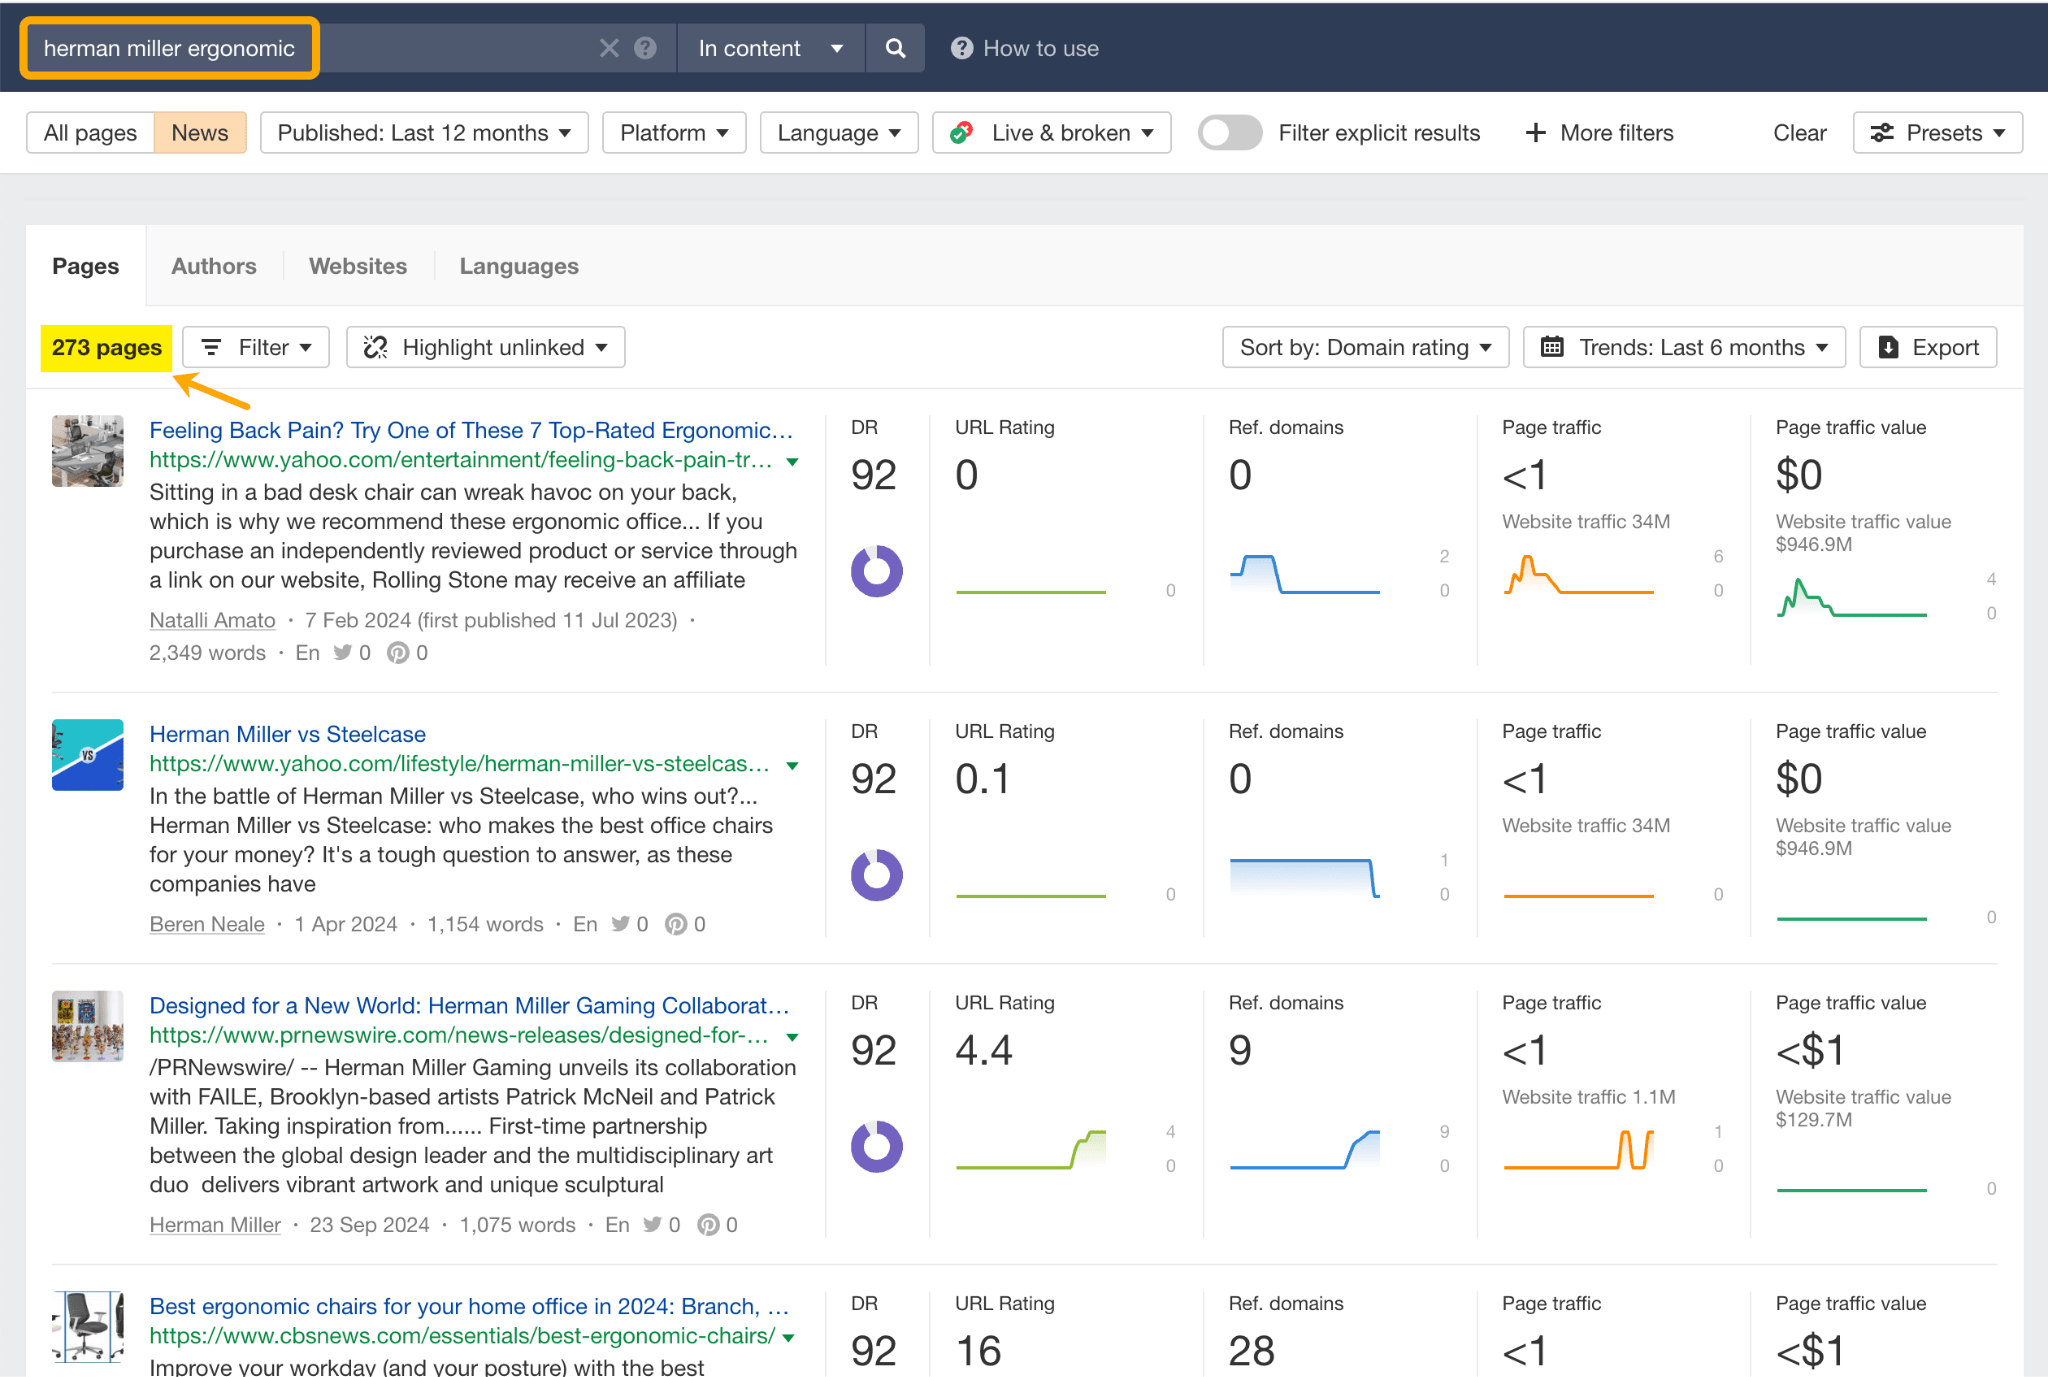2048x1377 pixels.
Task: Open yahoo.com entertainment URL link
Action: click(461, 460)
